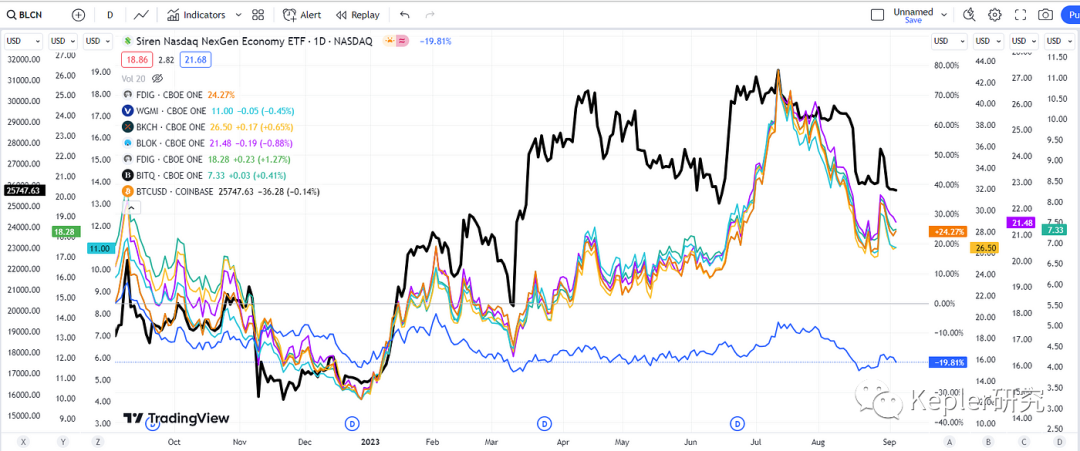Start bar Replay mode
Viewport: 1080px width, 451px height.
tap(357, 14)
